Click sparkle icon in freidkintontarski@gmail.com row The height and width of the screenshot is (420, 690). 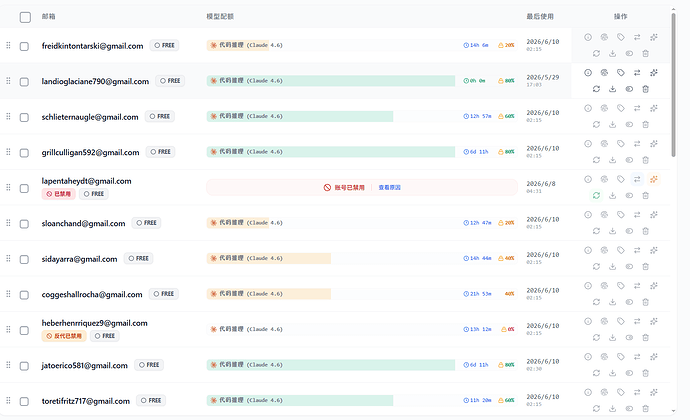[x=654, y=37]
